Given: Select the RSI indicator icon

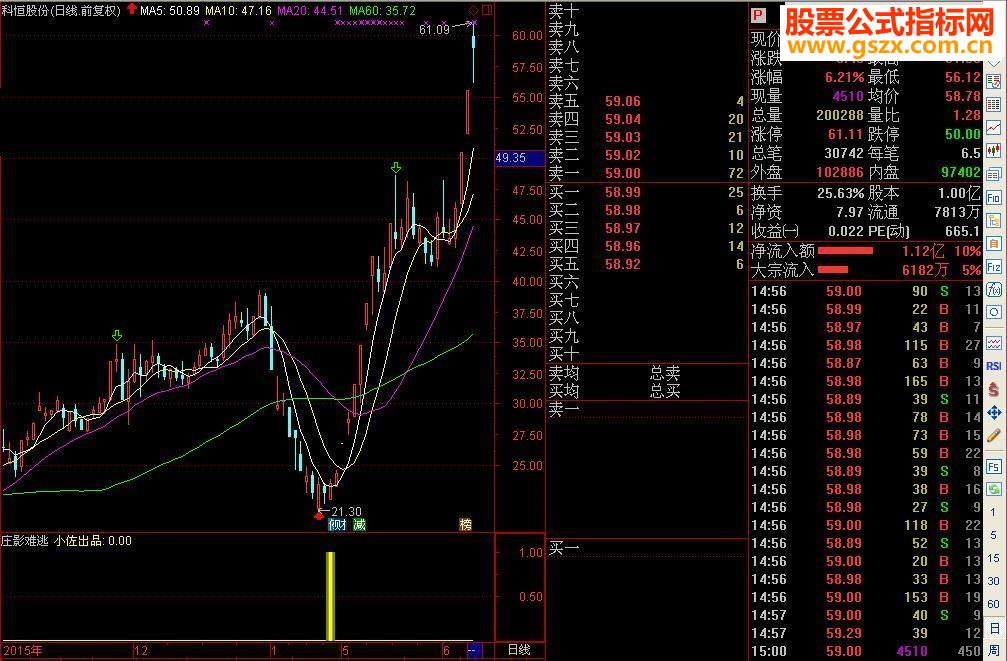Looking at the screenshot, I should pyautogui.click(x=994, y=366).
